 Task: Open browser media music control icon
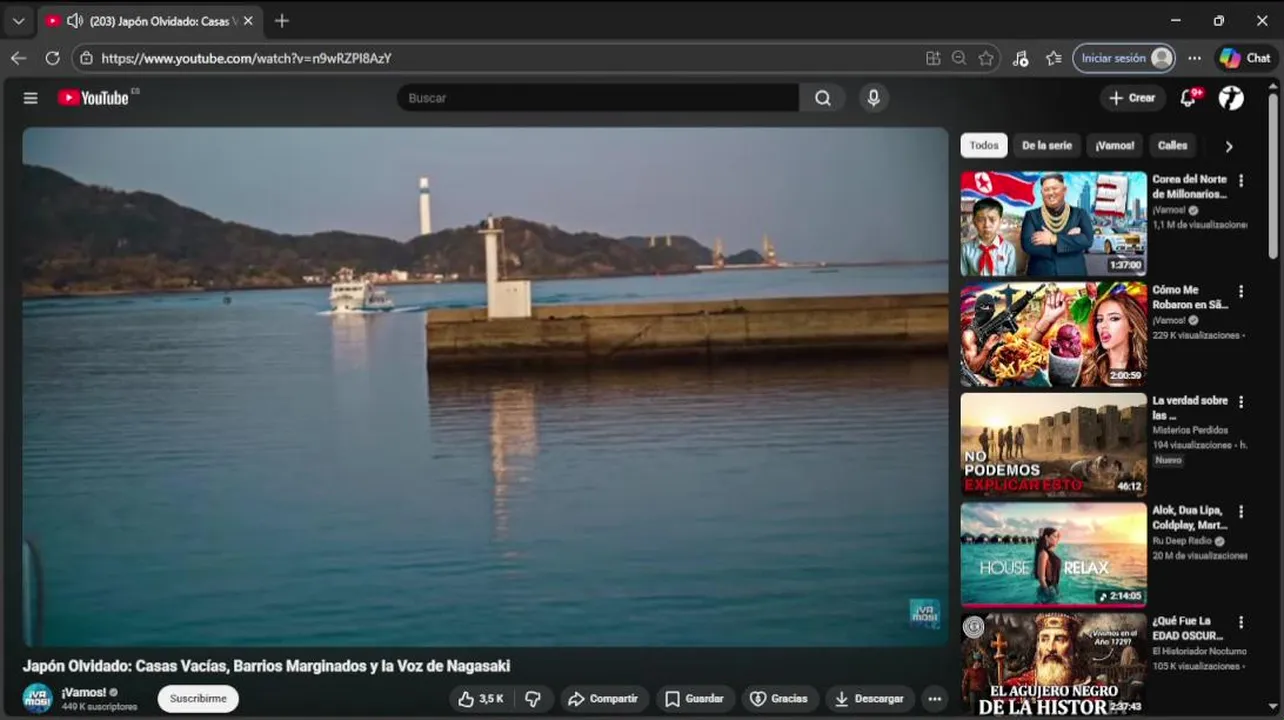(1020, 58)
